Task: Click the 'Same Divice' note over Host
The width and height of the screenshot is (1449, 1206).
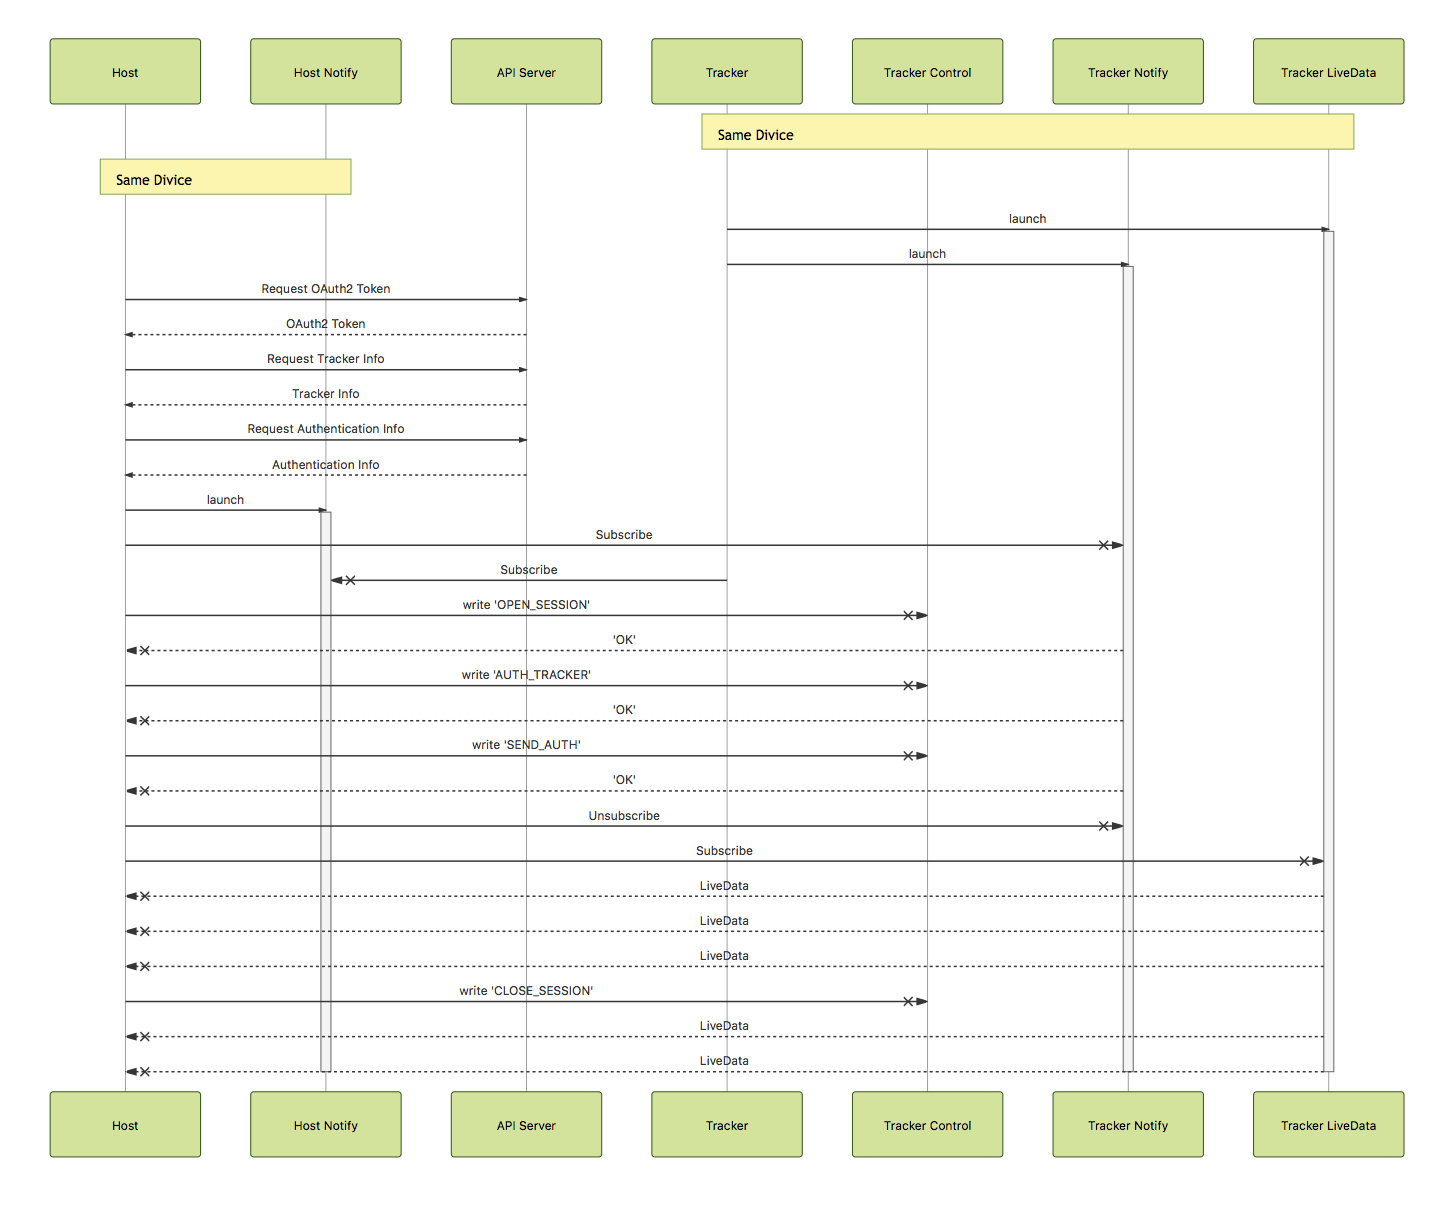Action: point(226,177)
